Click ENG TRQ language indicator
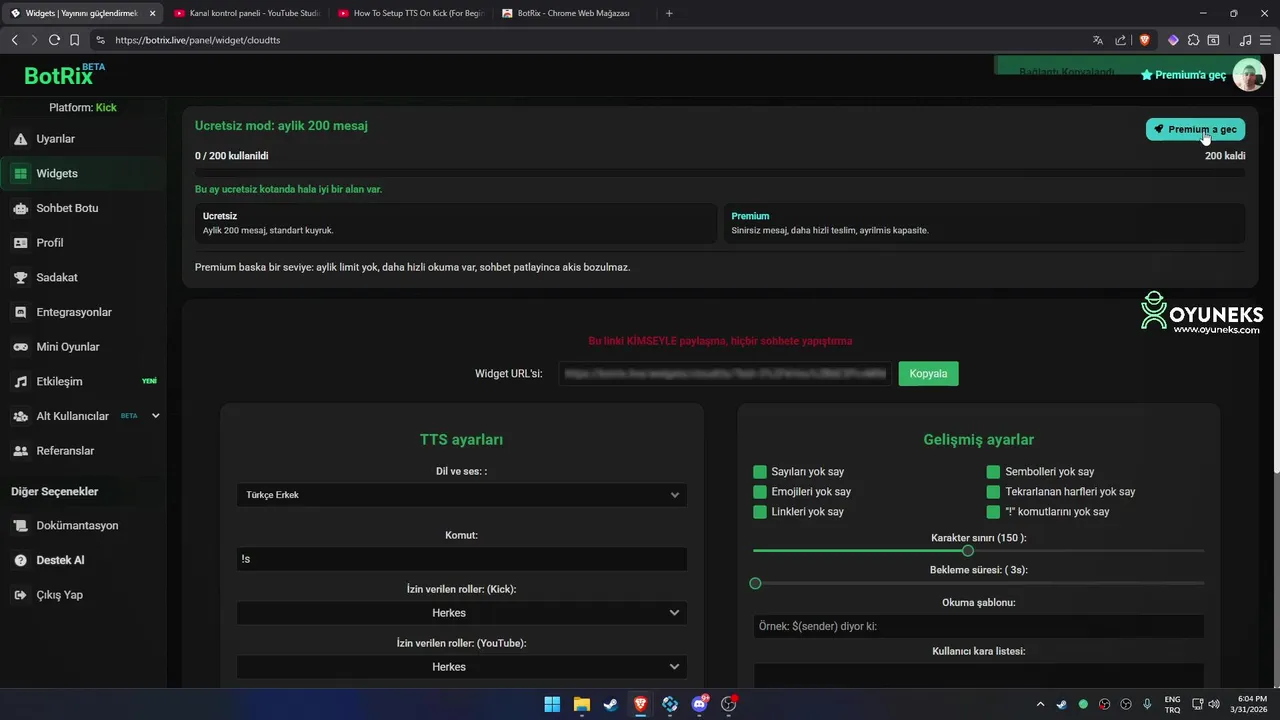 point(1172,704)
